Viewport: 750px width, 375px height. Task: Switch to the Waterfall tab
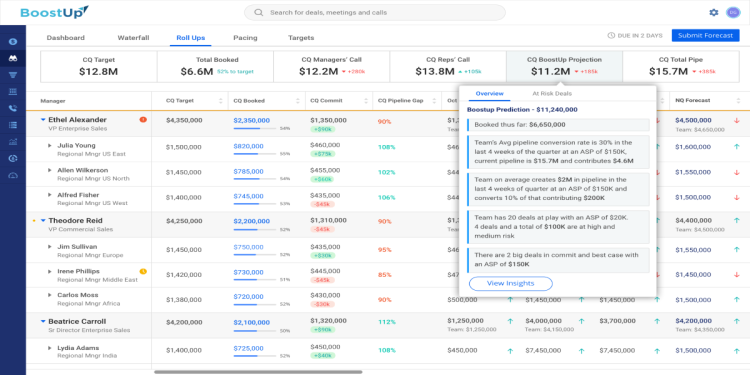click(133, 38)
